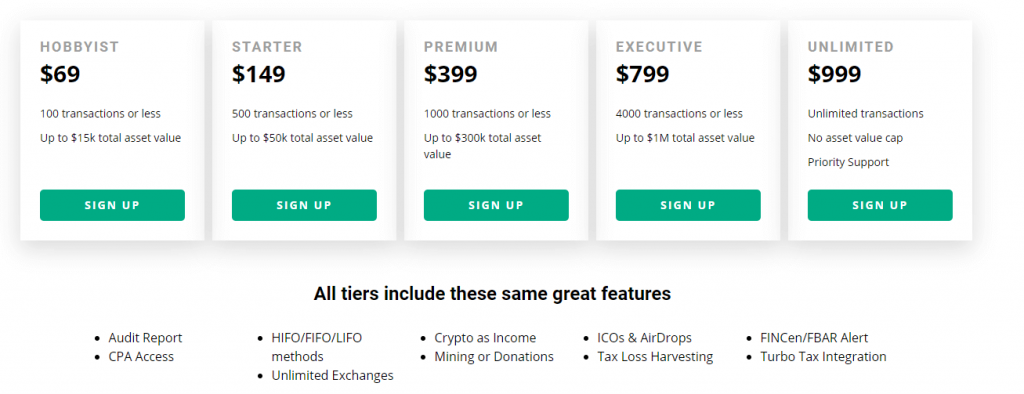The height and width of the screenshot is (394, 1024).
Task: Click Sign Up under the Starter plan
Action: [x=304, y=205]
